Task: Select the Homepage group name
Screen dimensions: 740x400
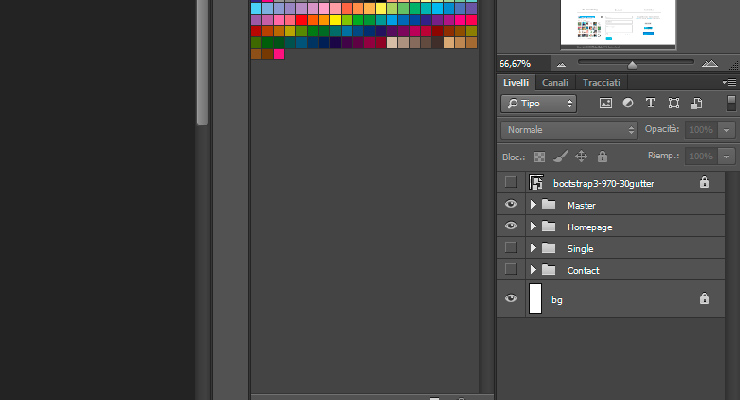Action: point(589,227)
